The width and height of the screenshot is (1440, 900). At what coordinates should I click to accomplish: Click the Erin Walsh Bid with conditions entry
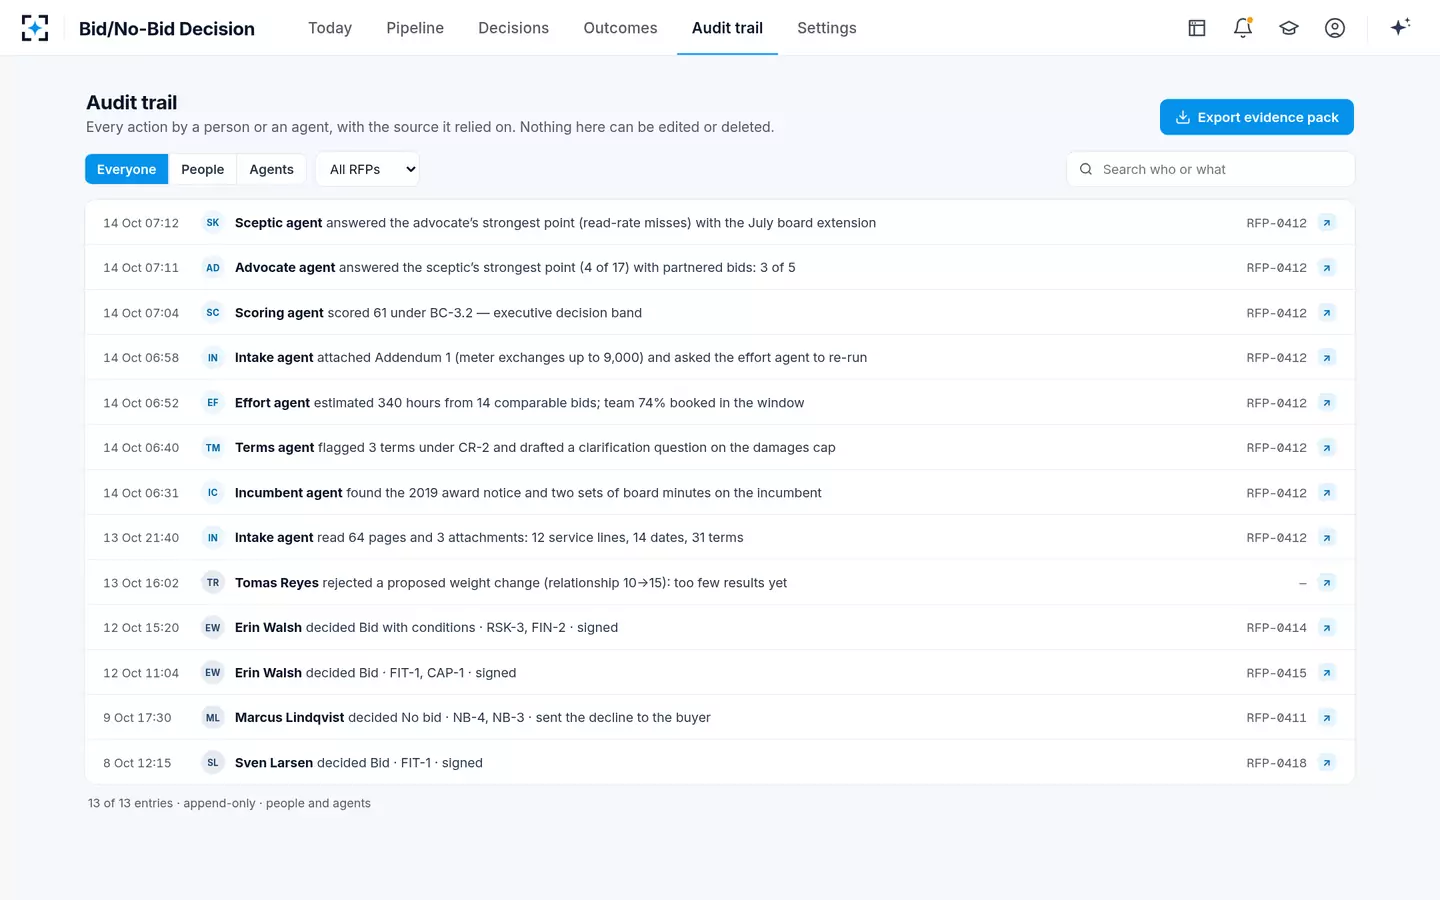tap(720, 628)
